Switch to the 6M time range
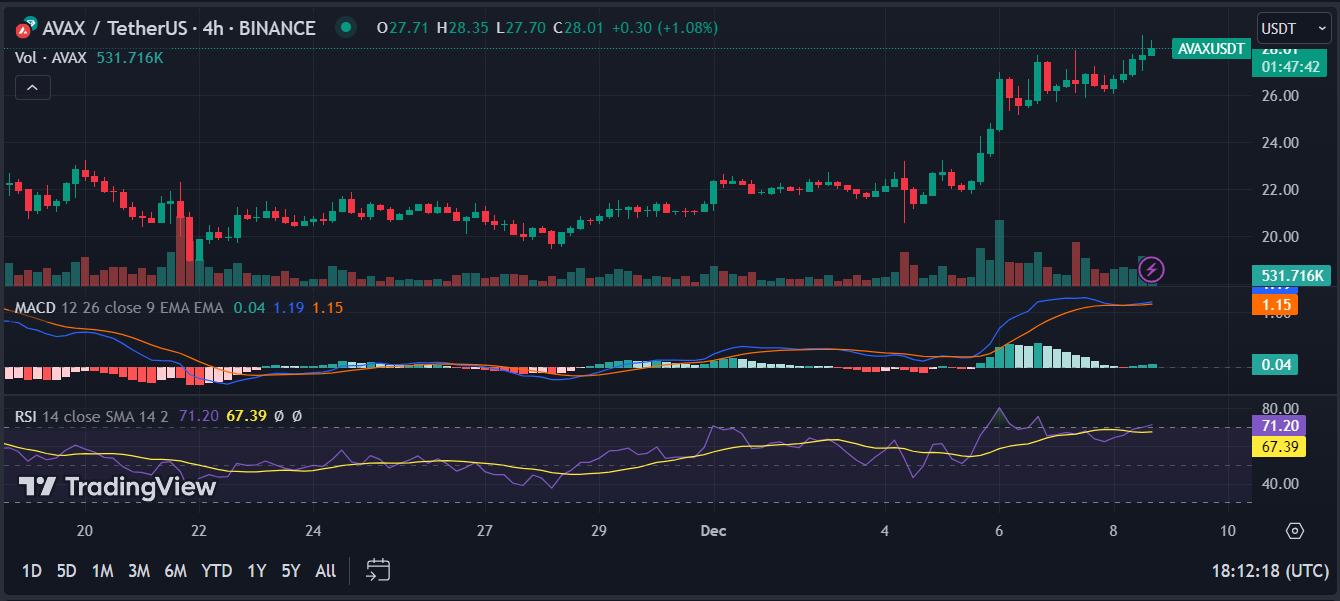This screenshot has height=601, width=1340. click(x=175, y=571)
